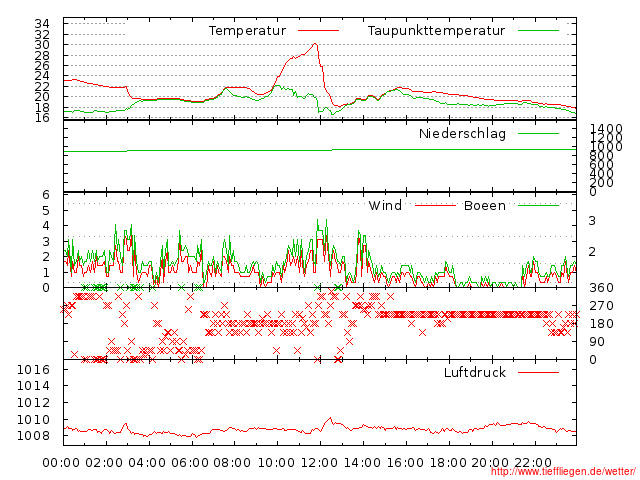Click the 270 wind direction axis value

coord(601,306)
